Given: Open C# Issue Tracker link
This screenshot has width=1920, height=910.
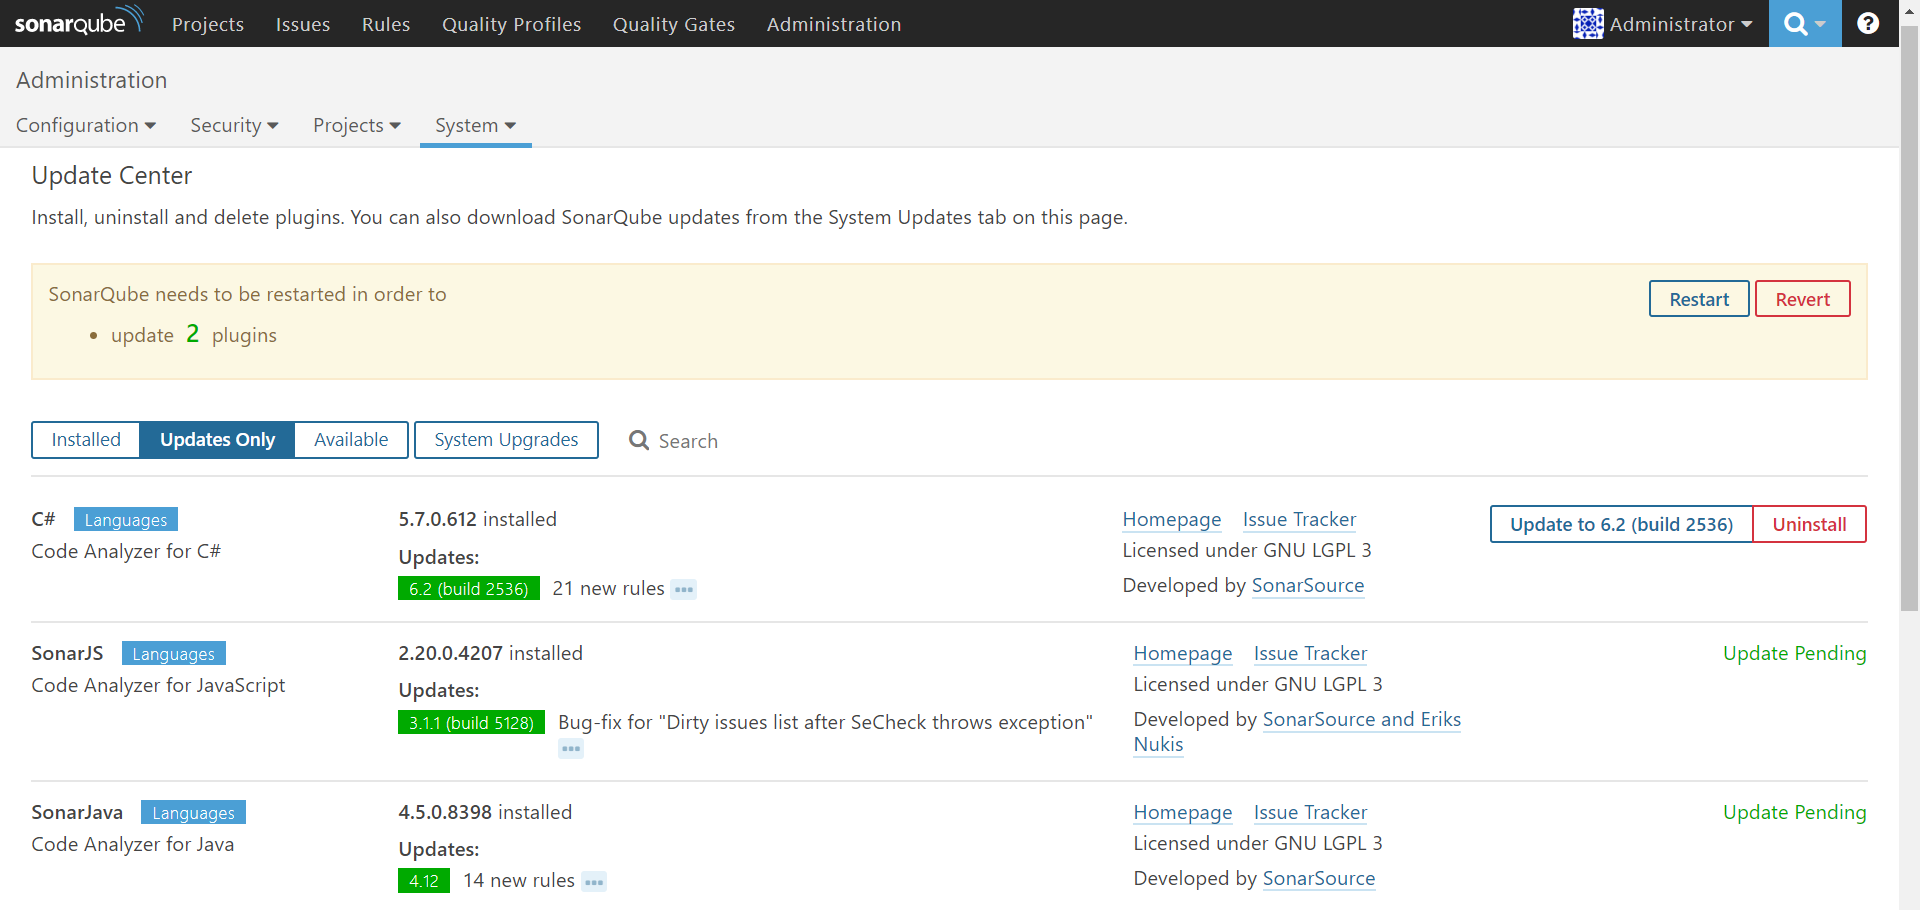Looking at the screenshot, I should pos(1299,519).
